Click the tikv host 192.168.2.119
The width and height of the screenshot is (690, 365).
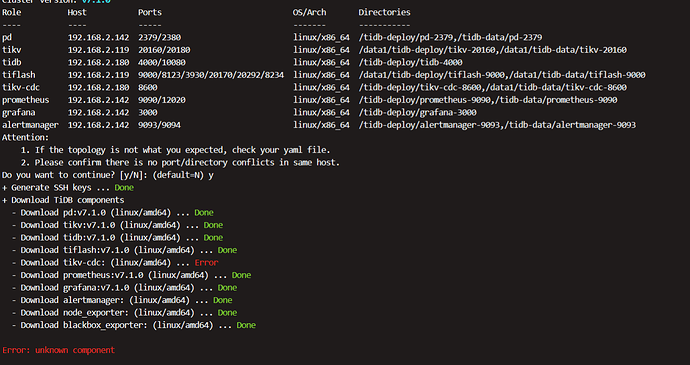[x=99, y=50]
